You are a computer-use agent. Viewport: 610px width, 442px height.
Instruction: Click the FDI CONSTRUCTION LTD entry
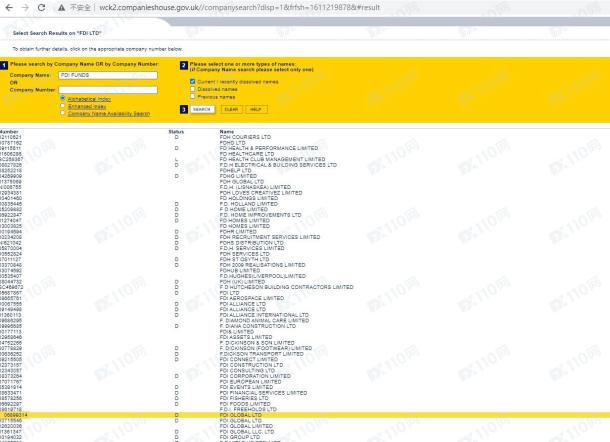coord(251,365)
